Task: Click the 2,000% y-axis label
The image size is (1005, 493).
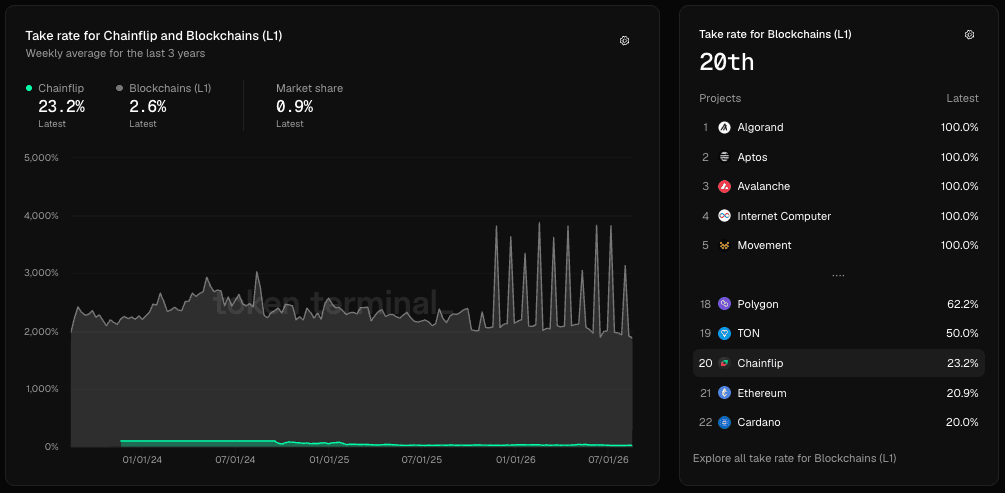Action: 42,331
